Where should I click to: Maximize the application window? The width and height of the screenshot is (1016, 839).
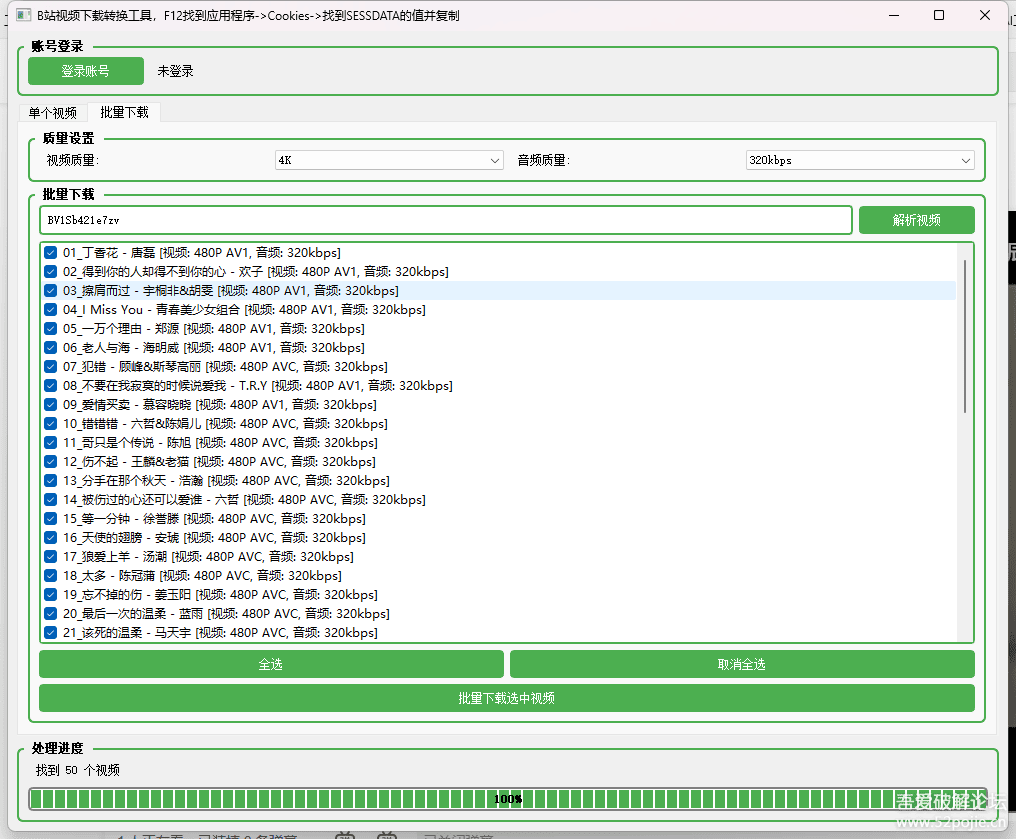pyautogui.click(x=938, y=16)
